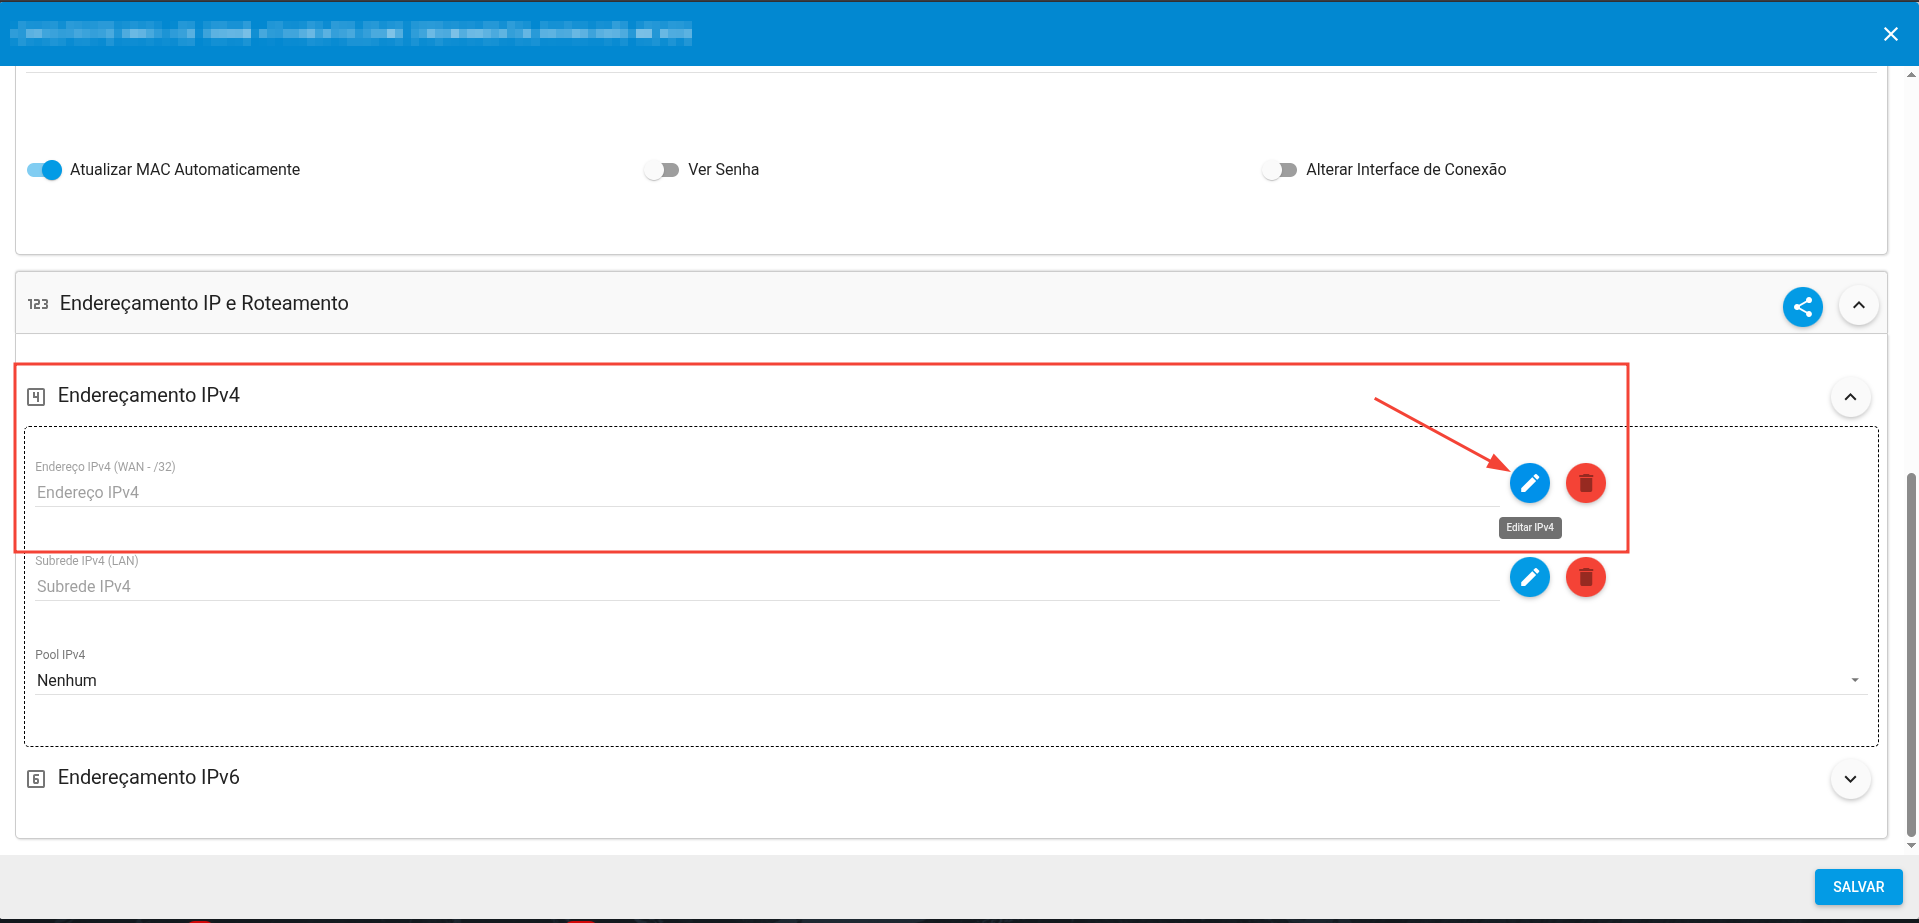Enable the Ver Senha toggle

tap(662, 170)
